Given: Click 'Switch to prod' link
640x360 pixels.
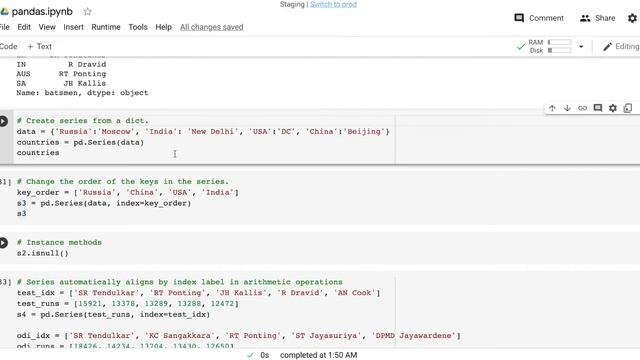Looking at the screenshot, I should coord(333,4).
